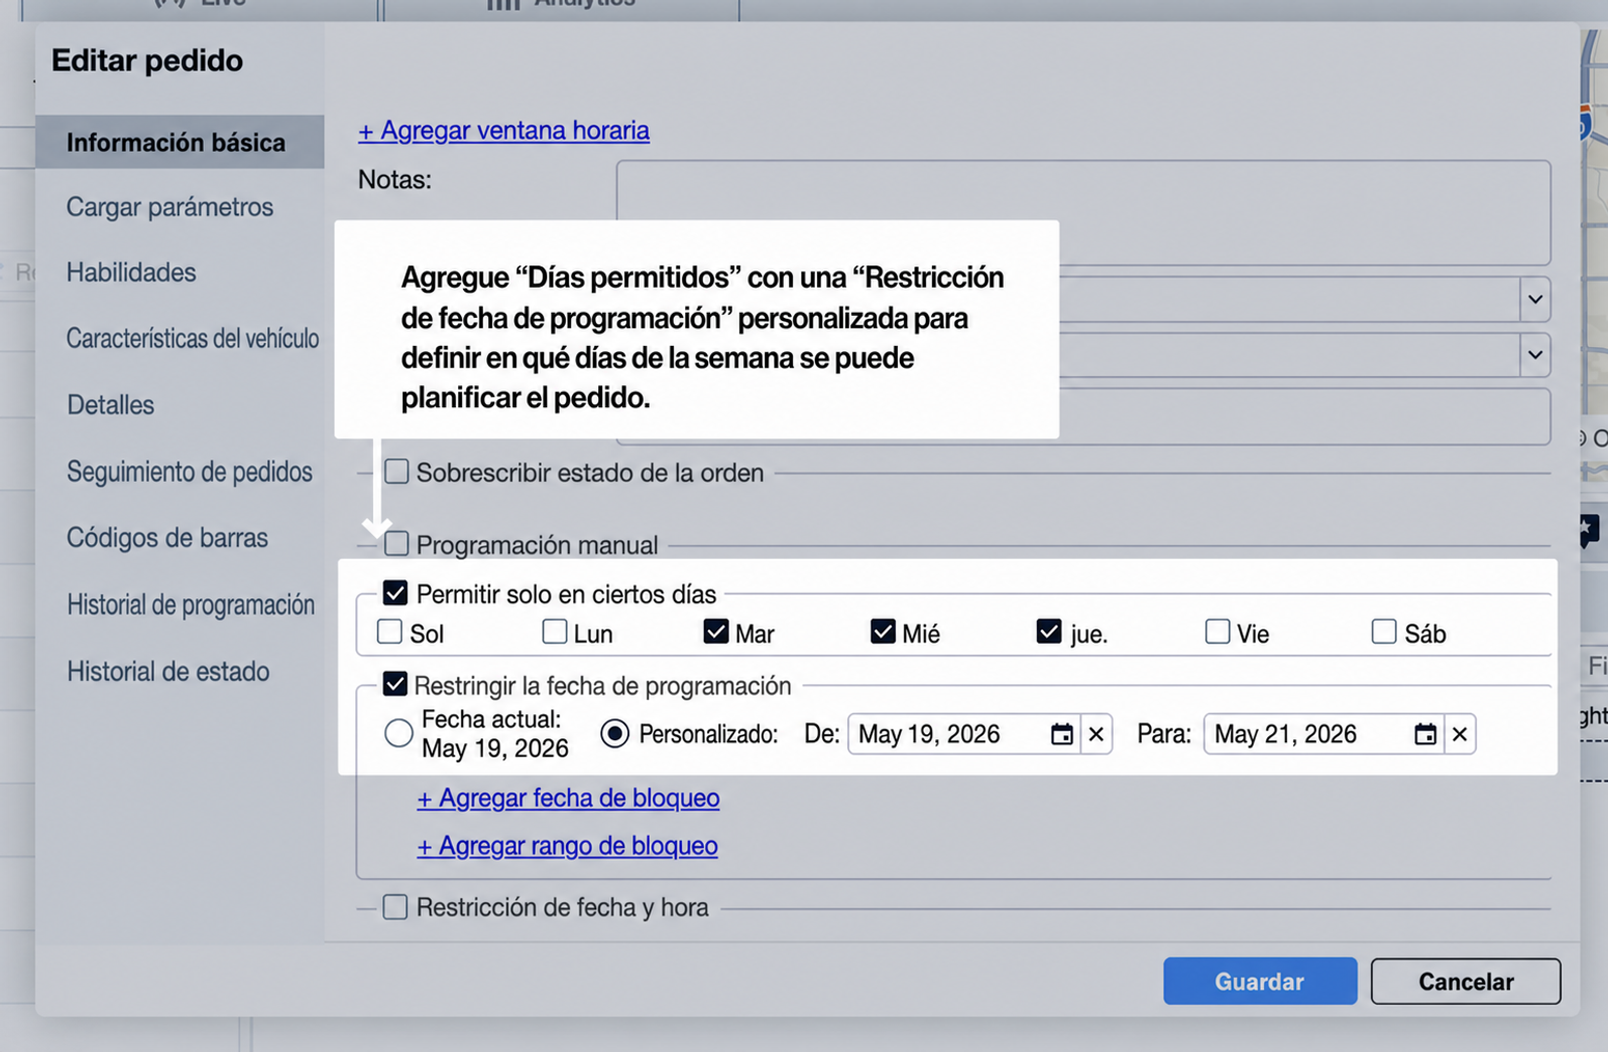The height and width of the screenshot is (1052, 1608).
Task: Uncheck the Mié day checkbox
Action: (x=882, y=632)
